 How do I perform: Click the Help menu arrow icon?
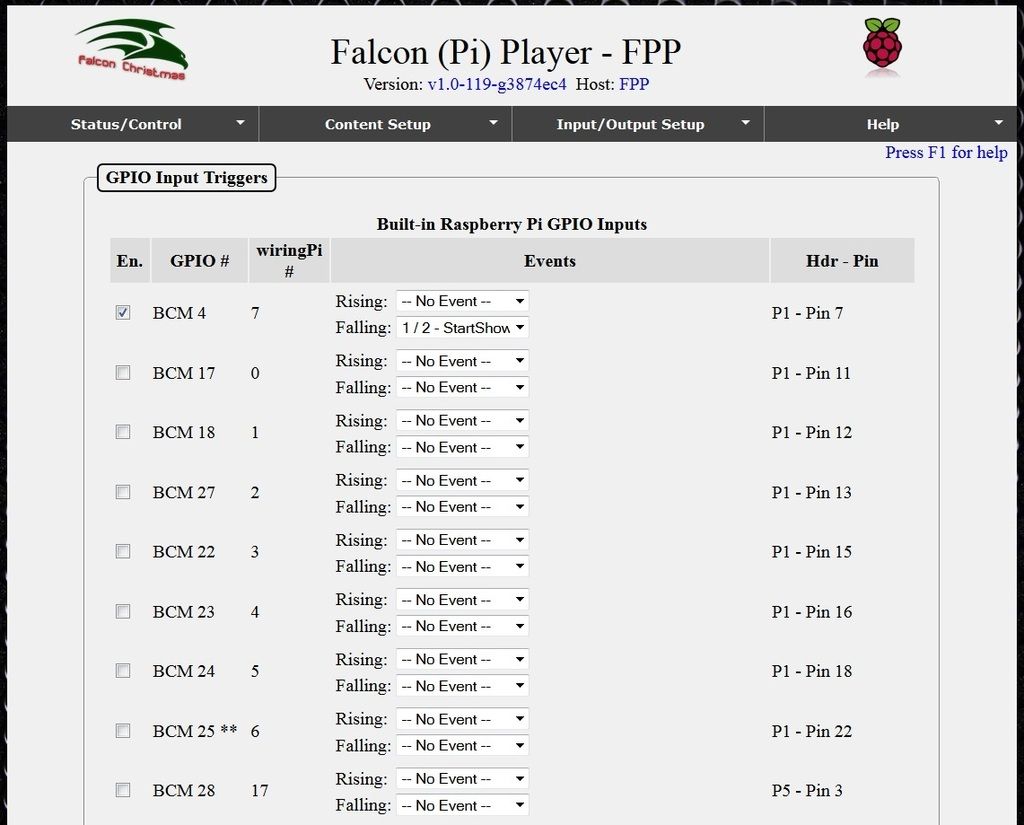tap(998, 122)
